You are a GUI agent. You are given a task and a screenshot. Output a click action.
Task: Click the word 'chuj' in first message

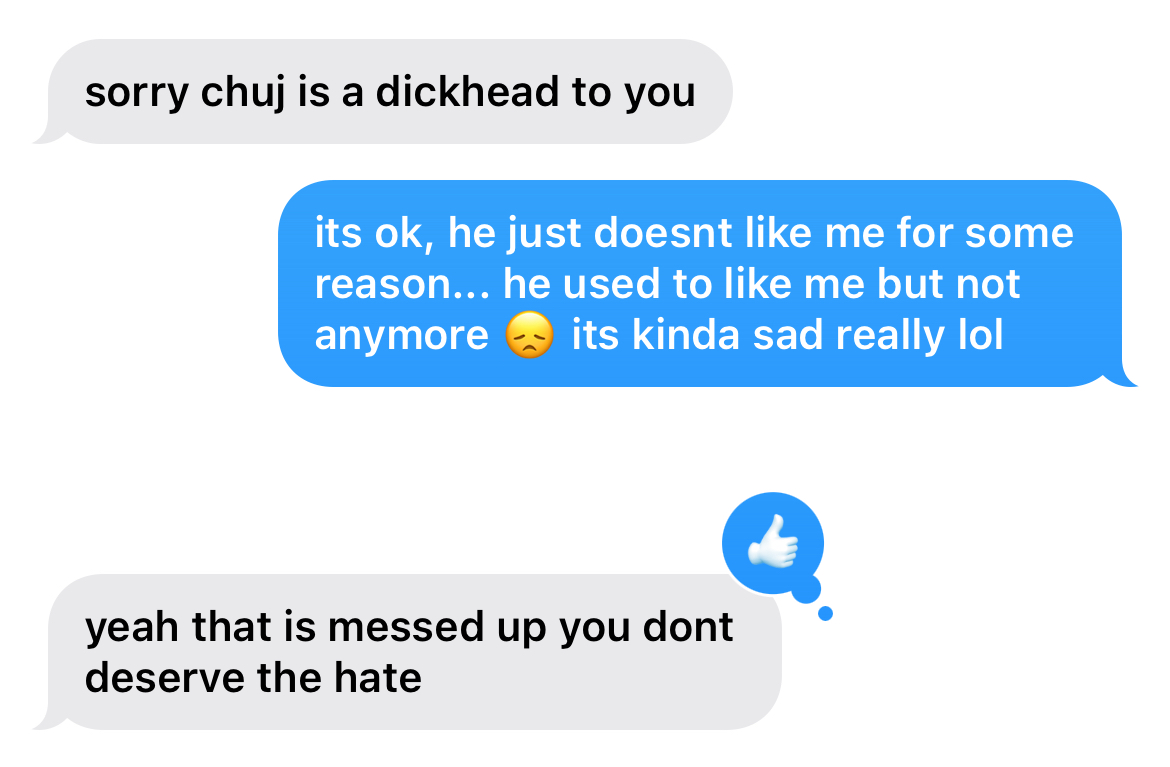243,93
